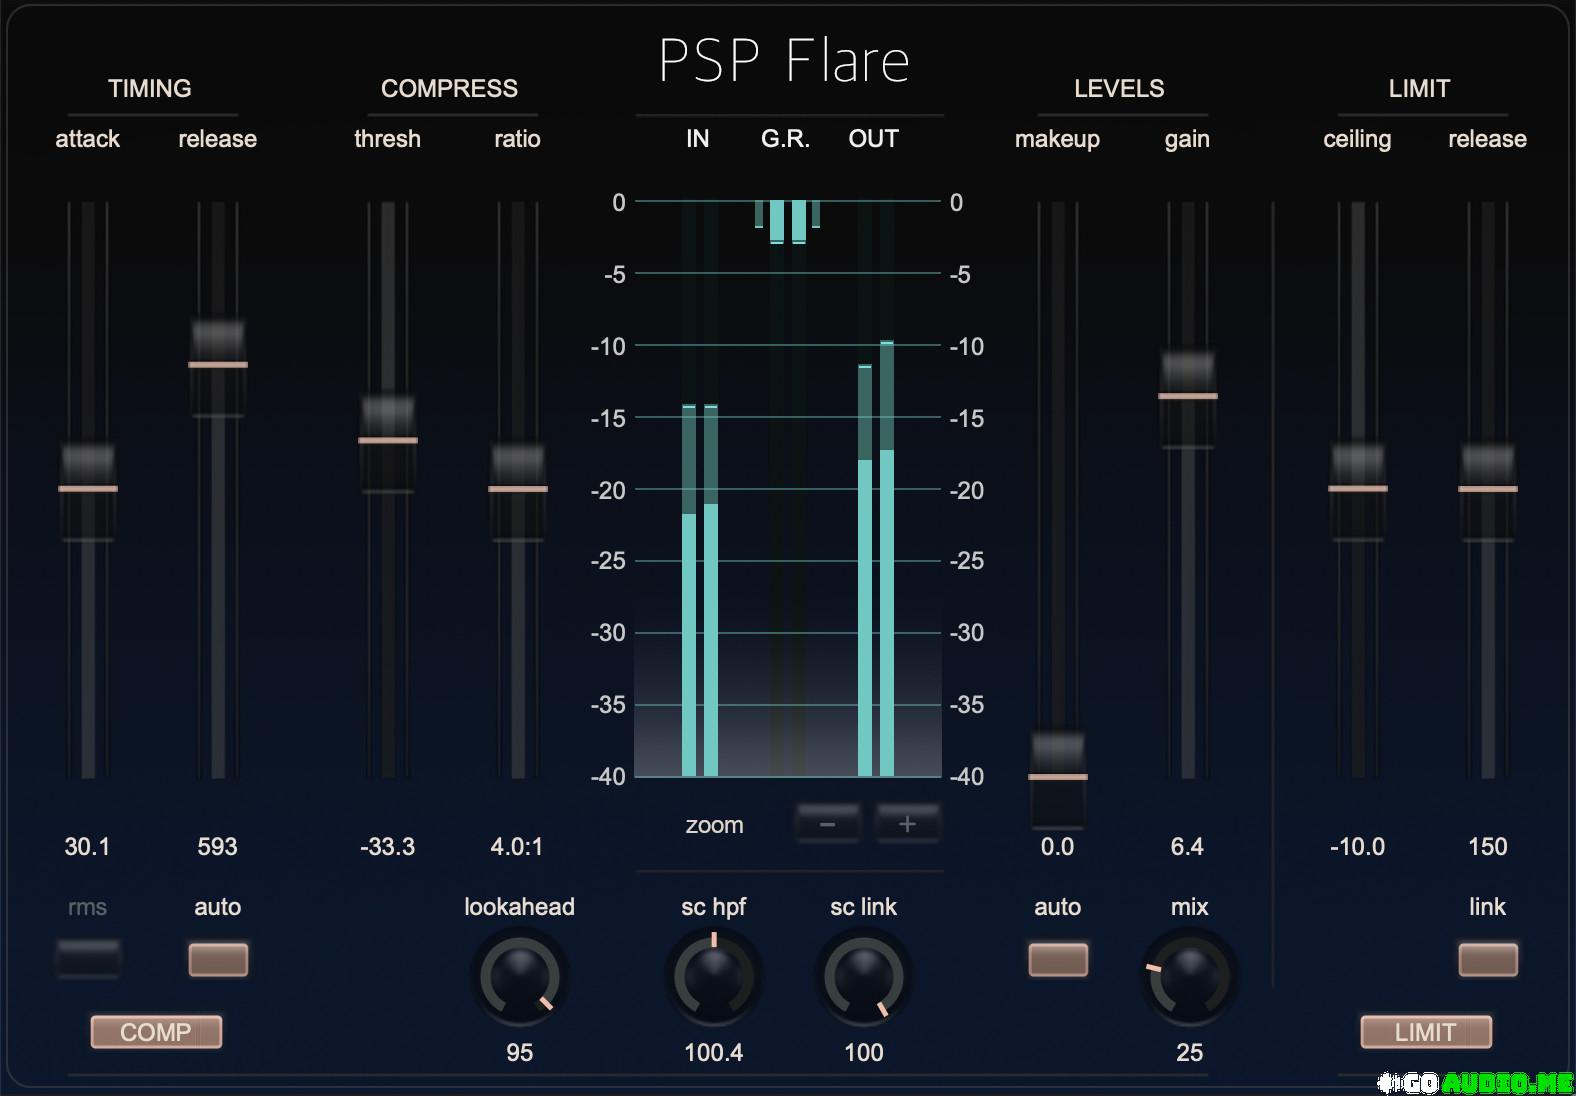Click the makeup label

(x=1057, y=139)
